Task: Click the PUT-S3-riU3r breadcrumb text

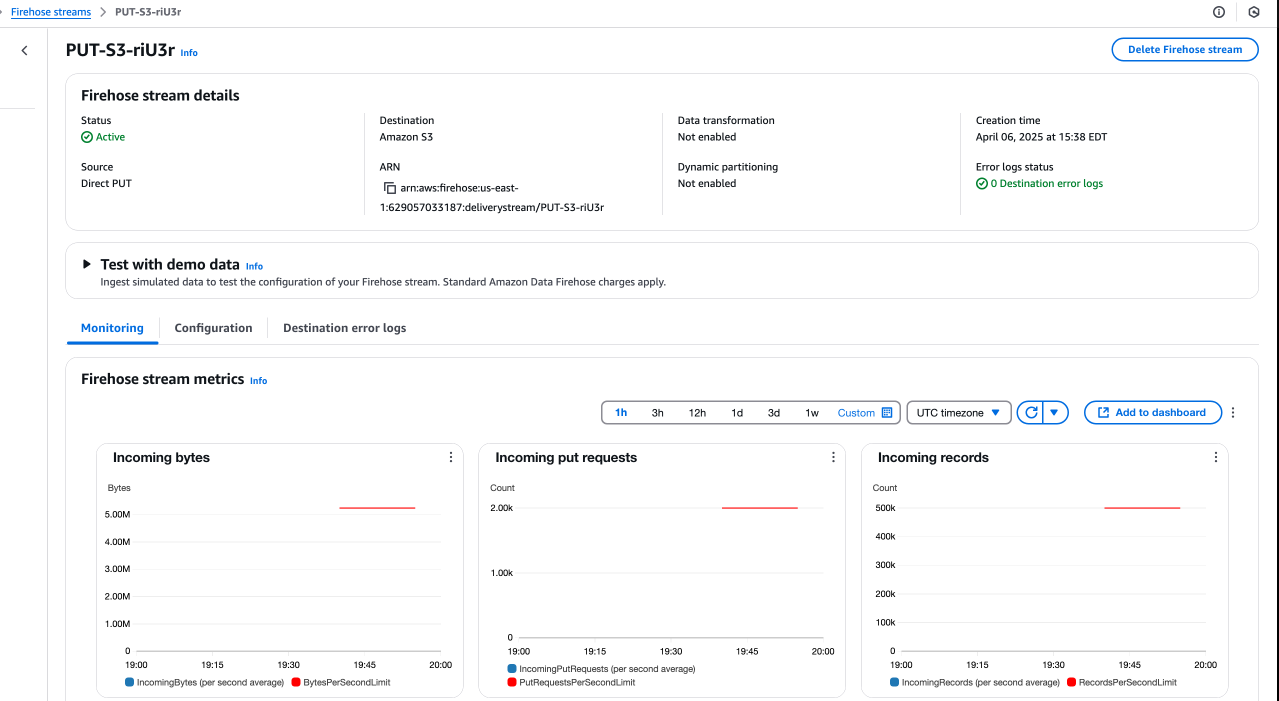Action: pos(149,12)
